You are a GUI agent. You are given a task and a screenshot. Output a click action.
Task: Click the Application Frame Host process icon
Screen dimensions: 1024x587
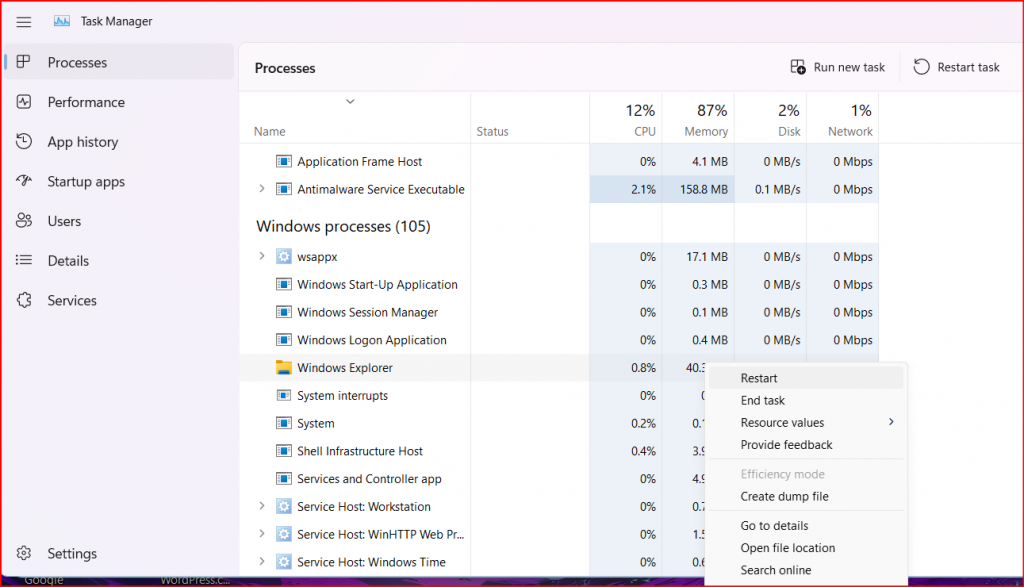point(283,161)
